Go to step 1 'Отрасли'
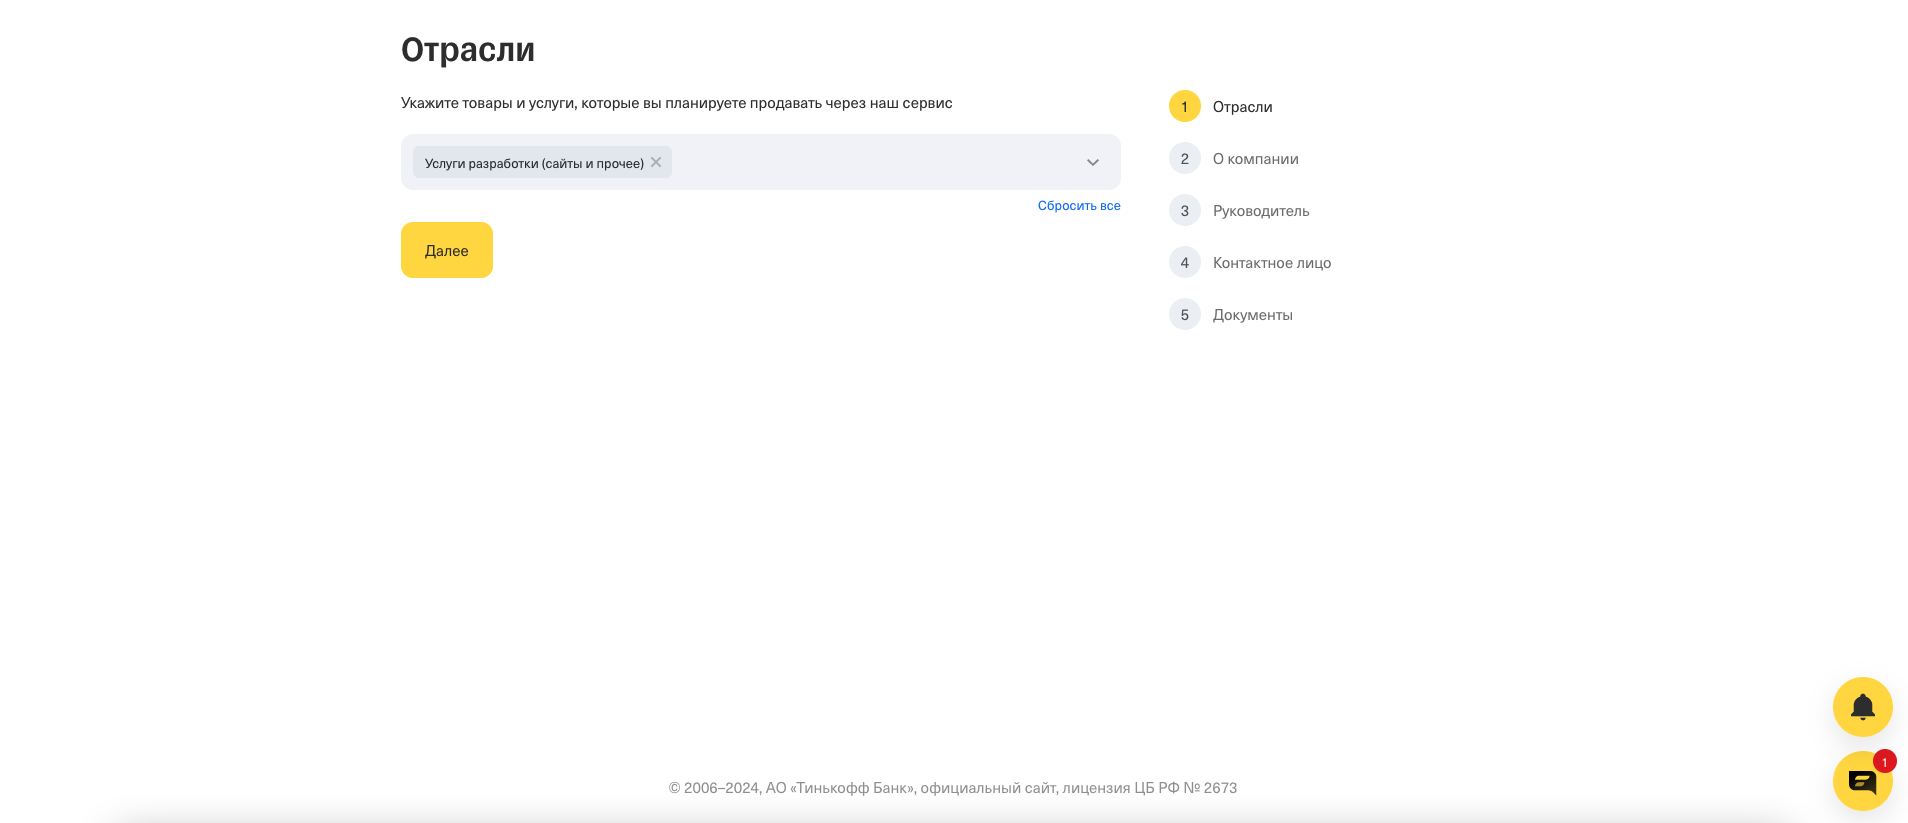 click(1221, 106)
